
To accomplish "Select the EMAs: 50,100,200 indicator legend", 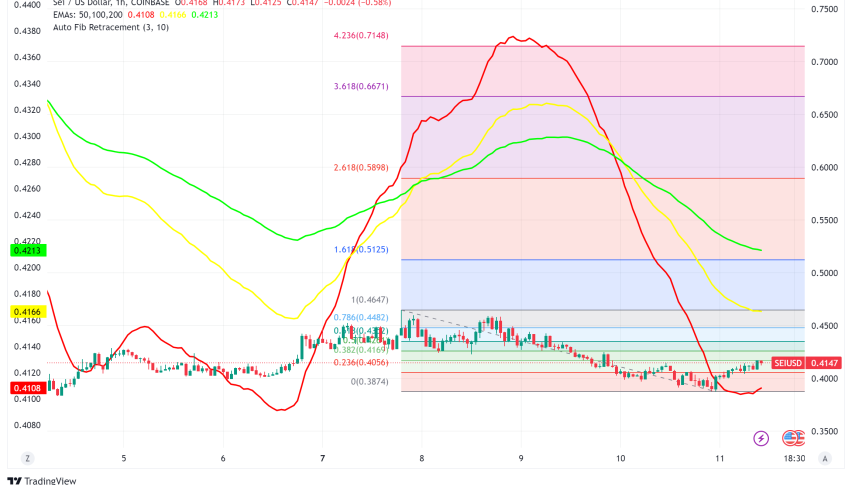I will [87, 15].
